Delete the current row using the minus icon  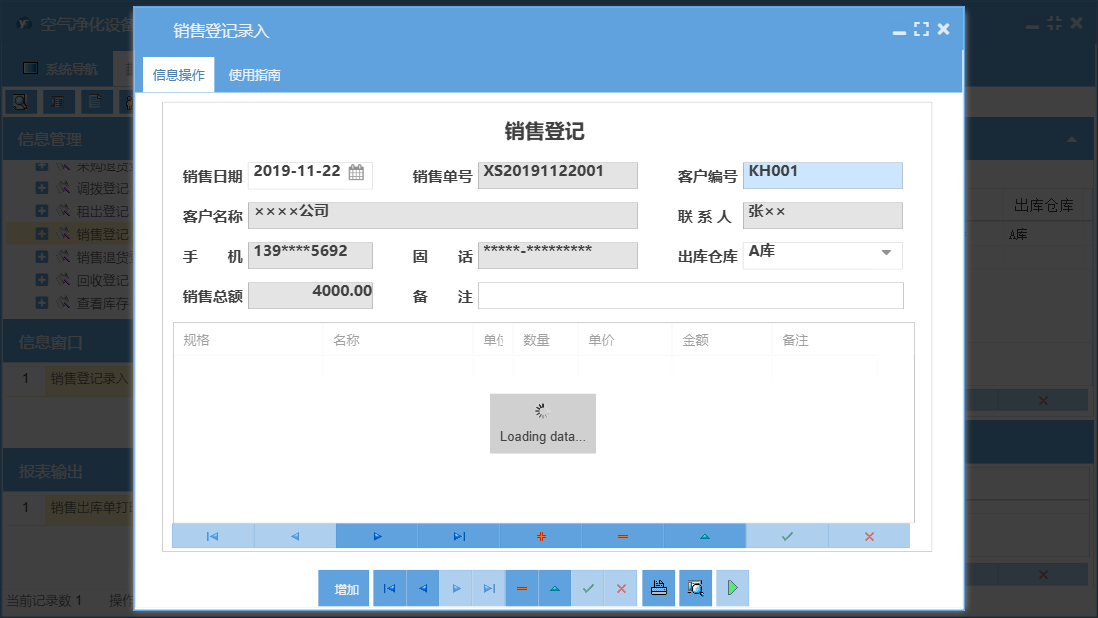622,536
